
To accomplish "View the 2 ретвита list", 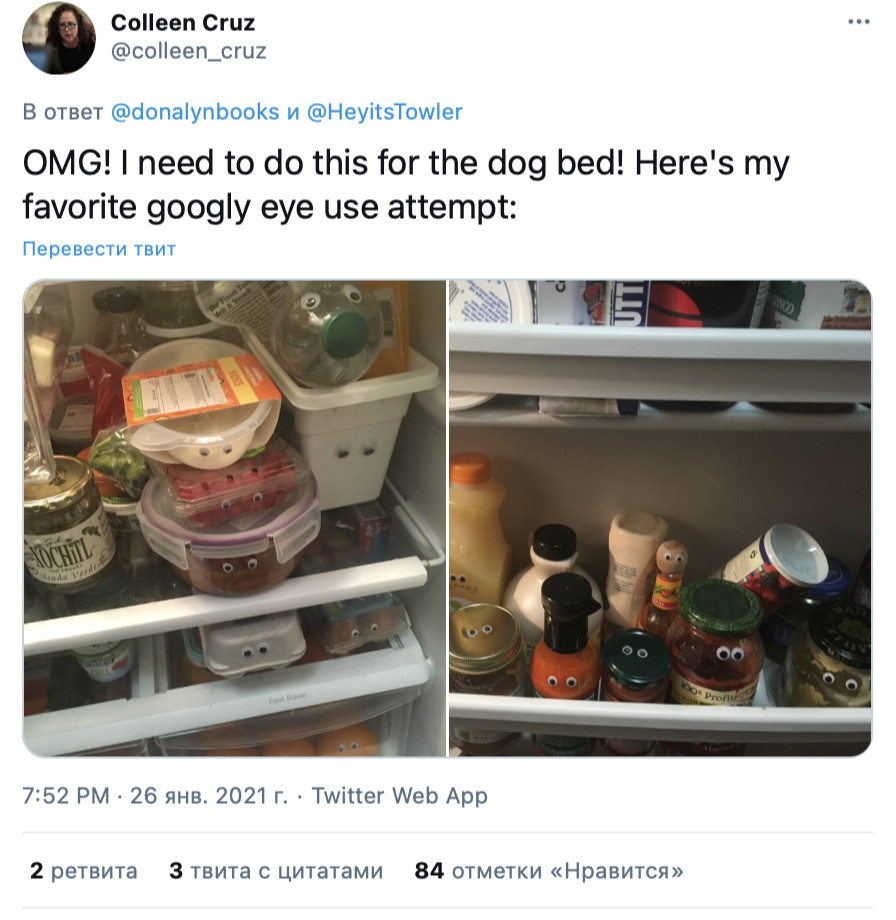I will (84, 871).
